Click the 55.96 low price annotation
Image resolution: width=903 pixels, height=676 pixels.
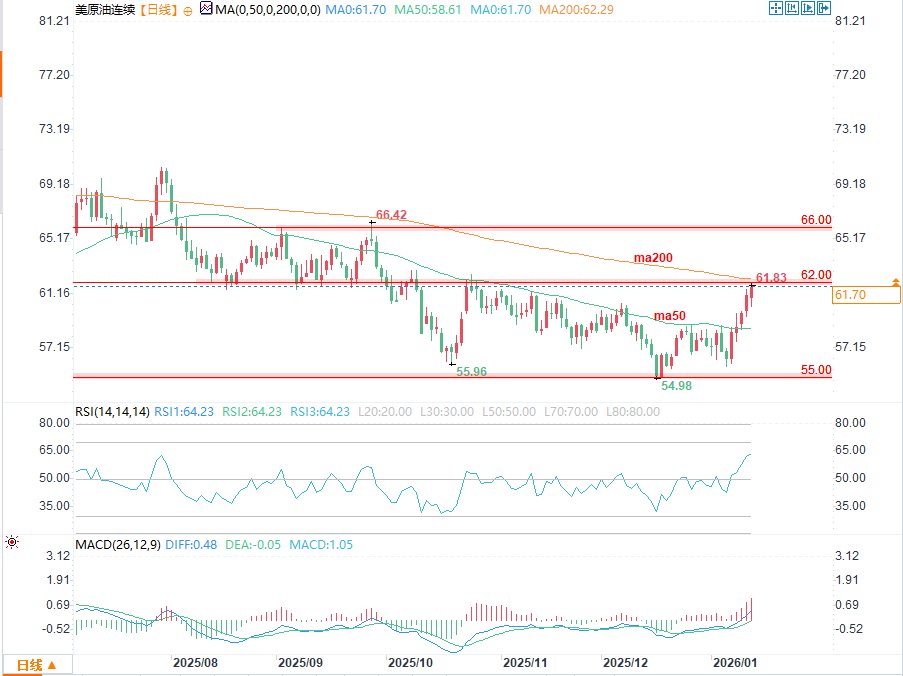coord(472,372)
